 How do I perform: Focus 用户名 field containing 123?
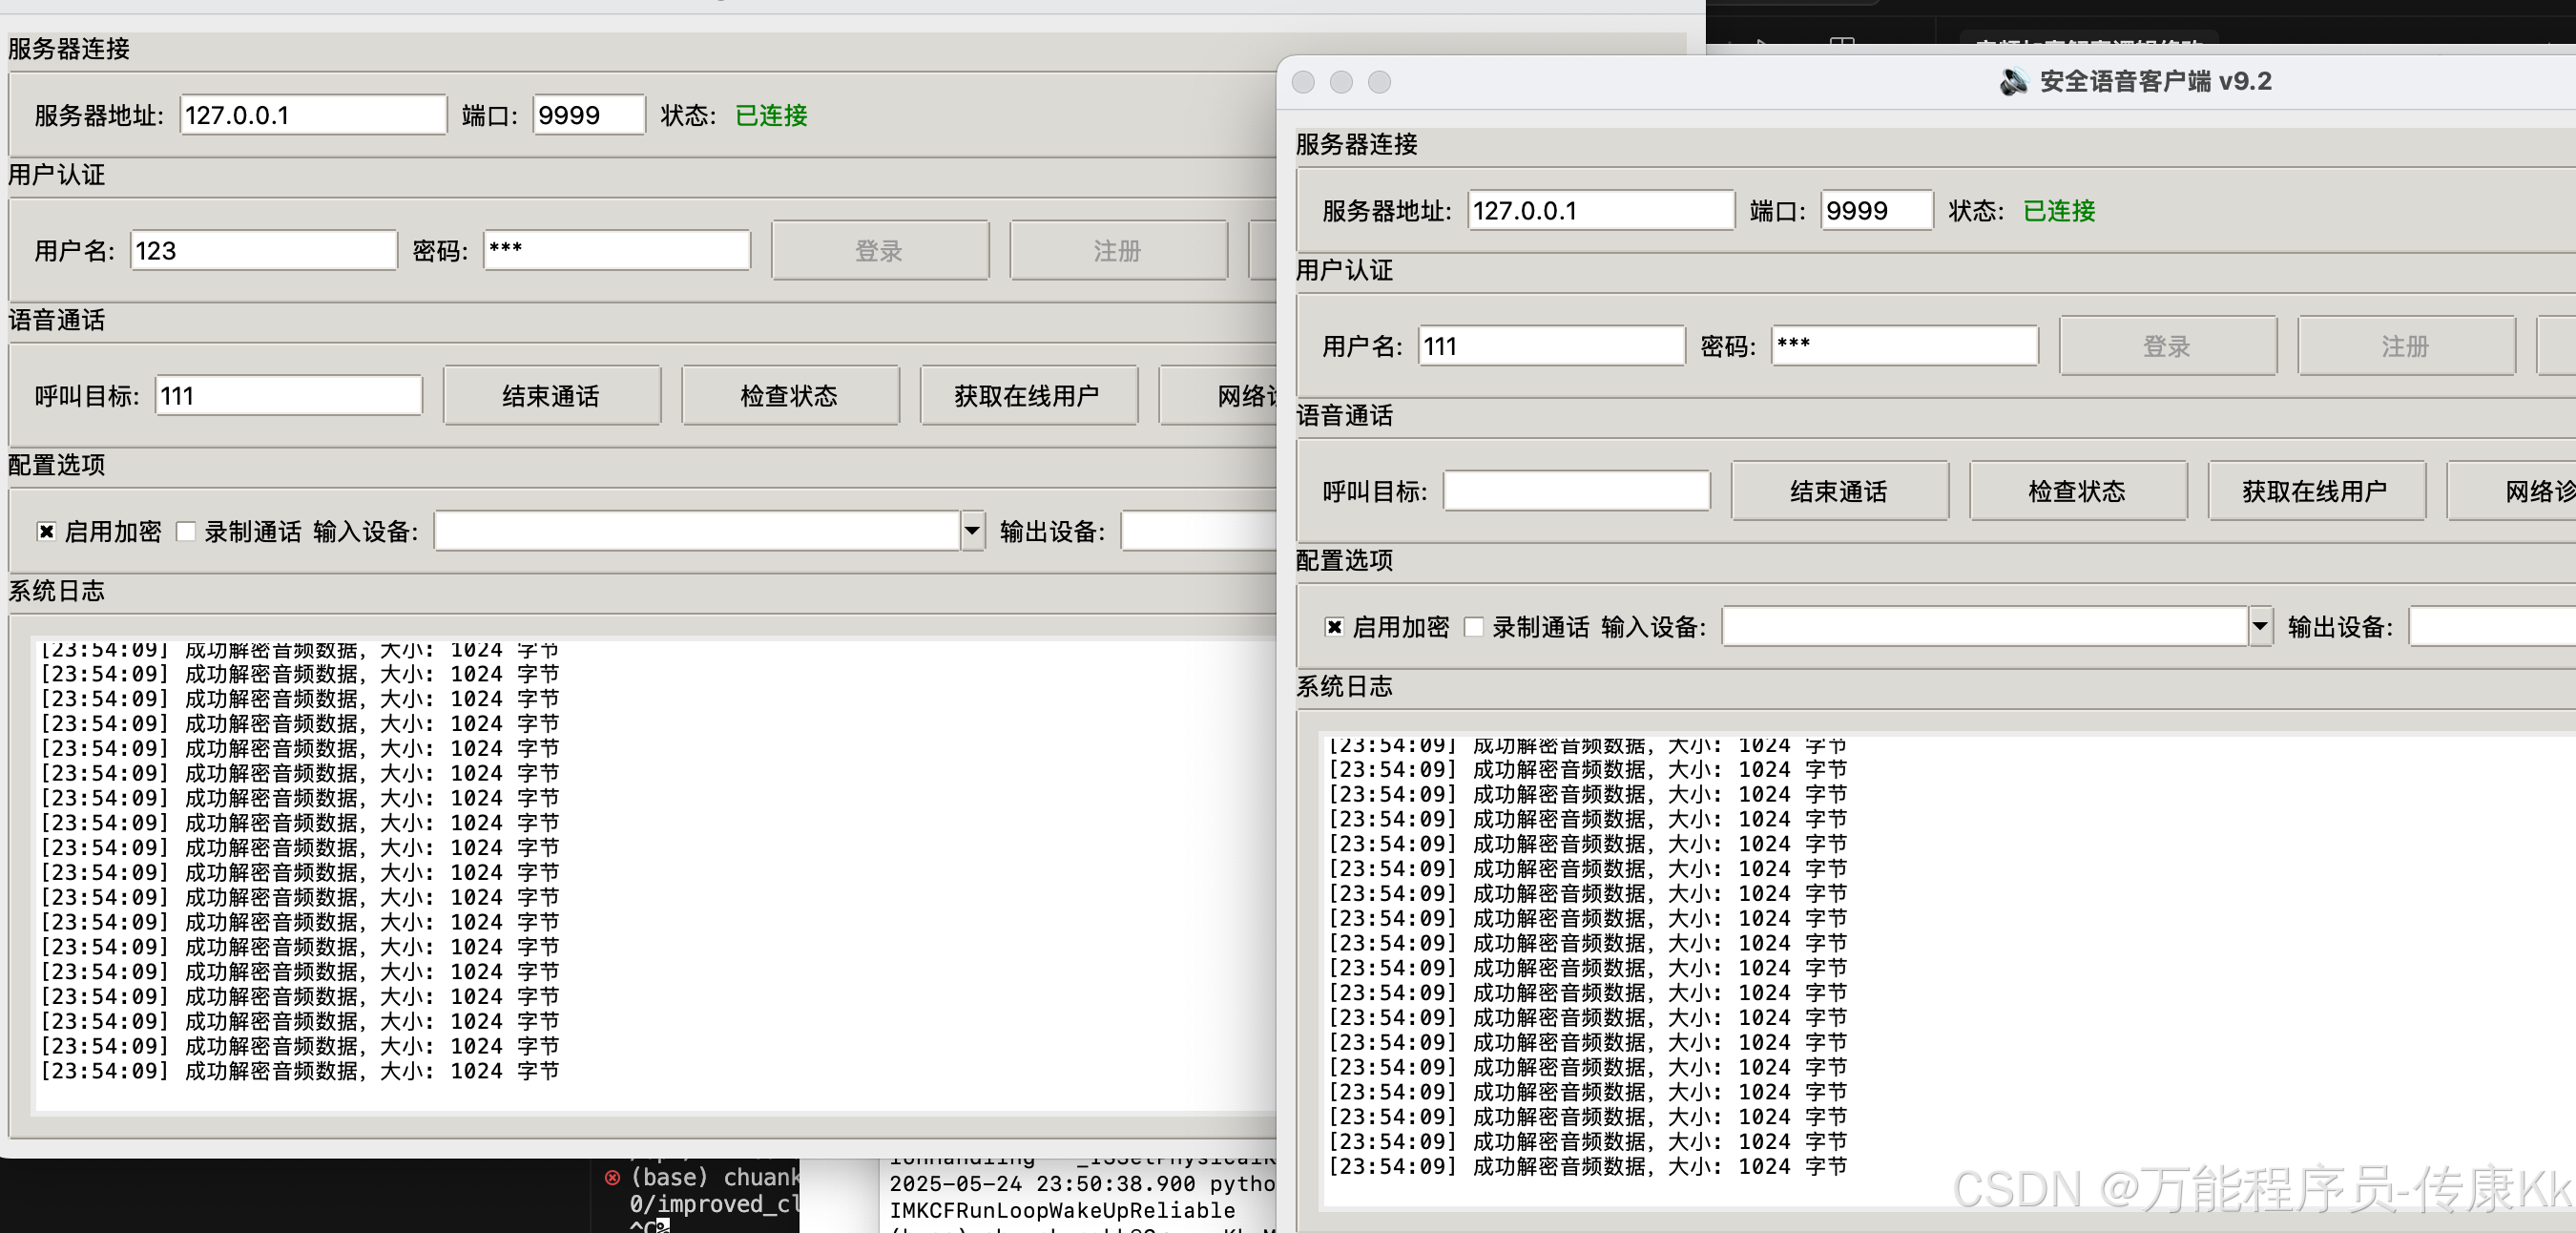pos(263,251)
